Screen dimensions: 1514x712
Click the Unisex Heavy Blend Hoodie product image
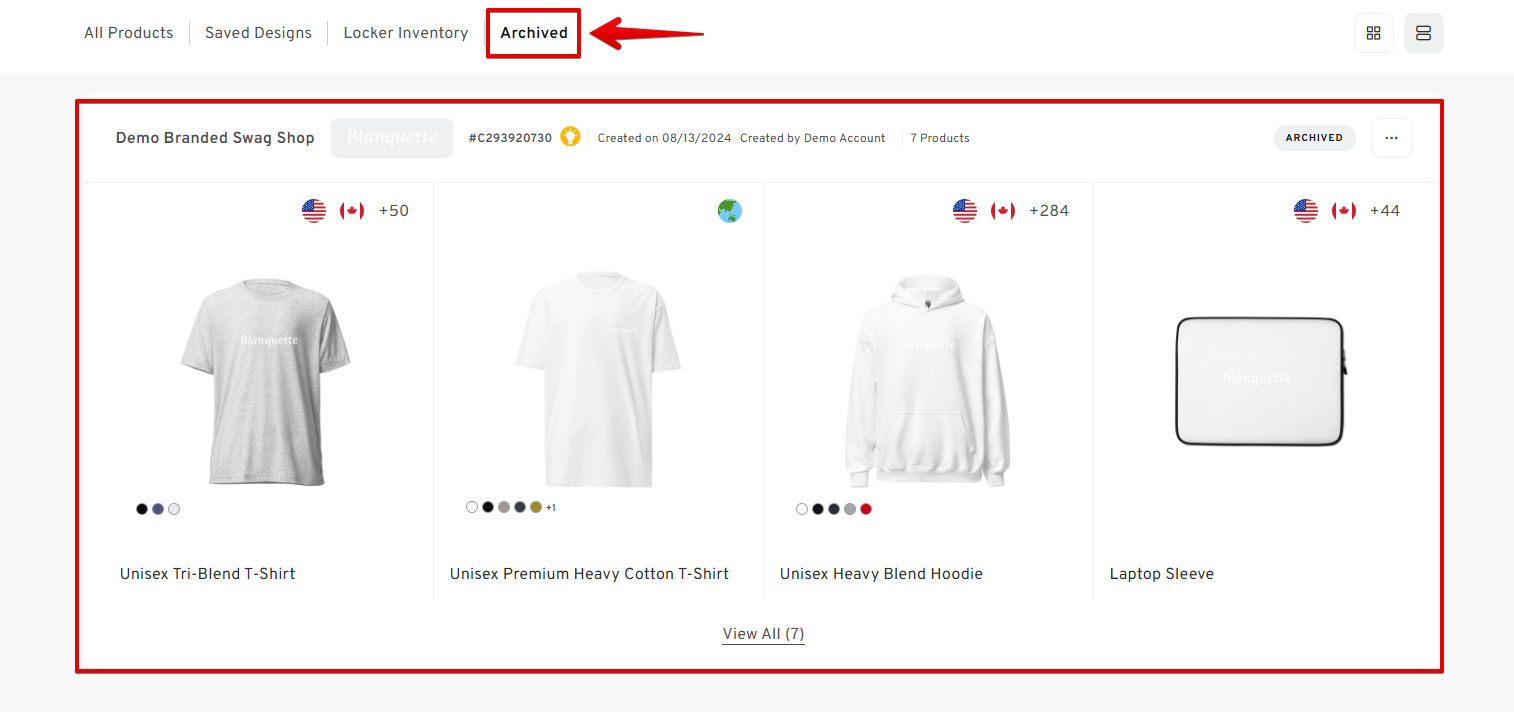[x=928, y=378]
